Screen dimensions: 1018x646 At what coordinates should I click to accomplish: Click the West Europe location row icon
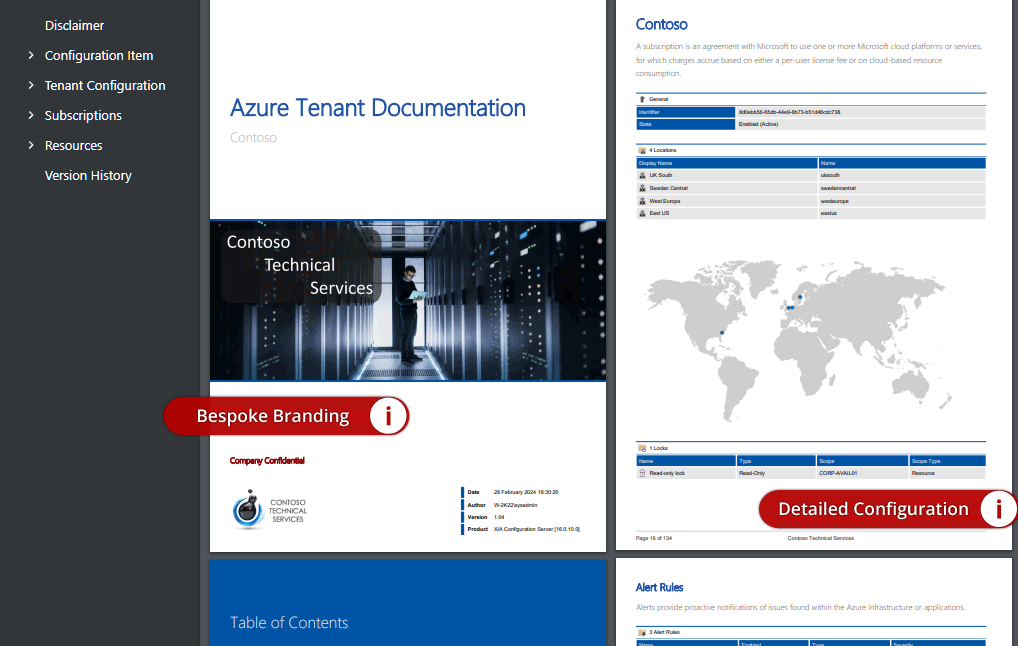tap(642, 201)
